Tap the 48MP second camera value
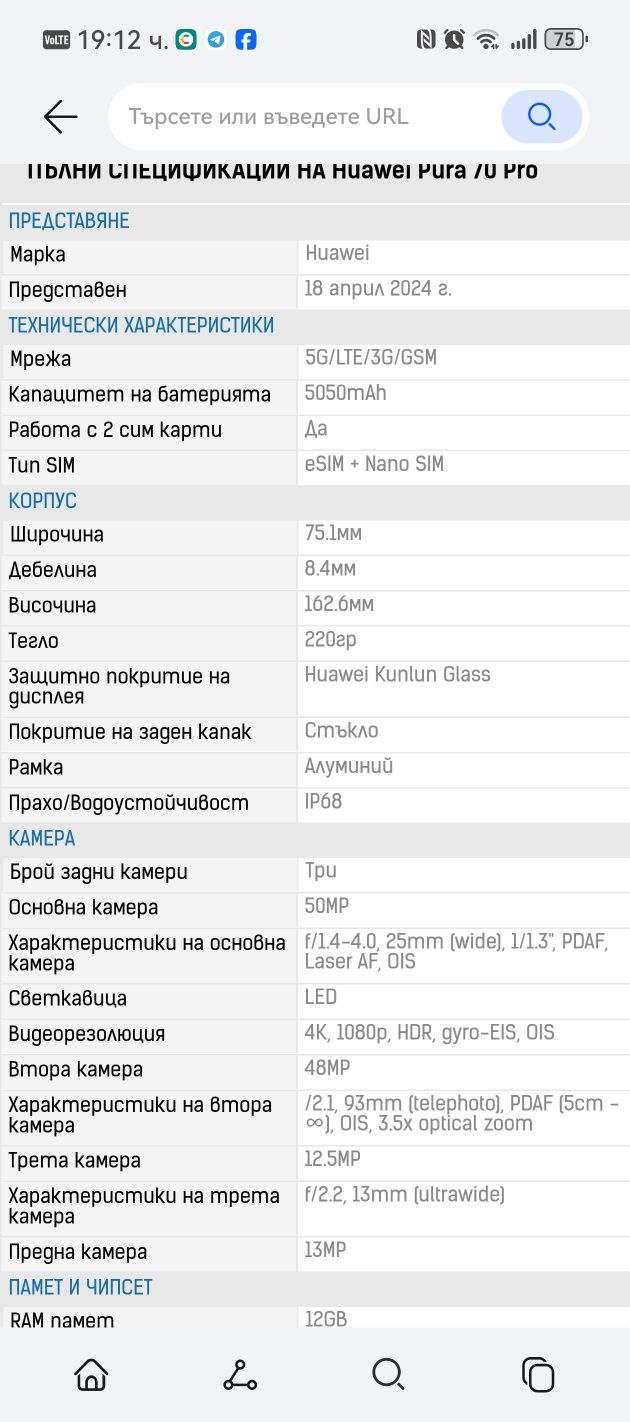 (326, 1068)
